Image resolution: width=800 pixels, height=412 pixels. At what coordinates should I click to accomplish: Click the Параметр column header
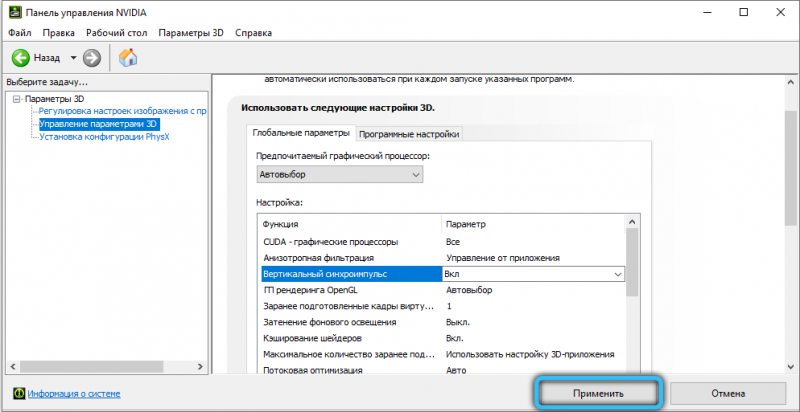click(533, 224)
